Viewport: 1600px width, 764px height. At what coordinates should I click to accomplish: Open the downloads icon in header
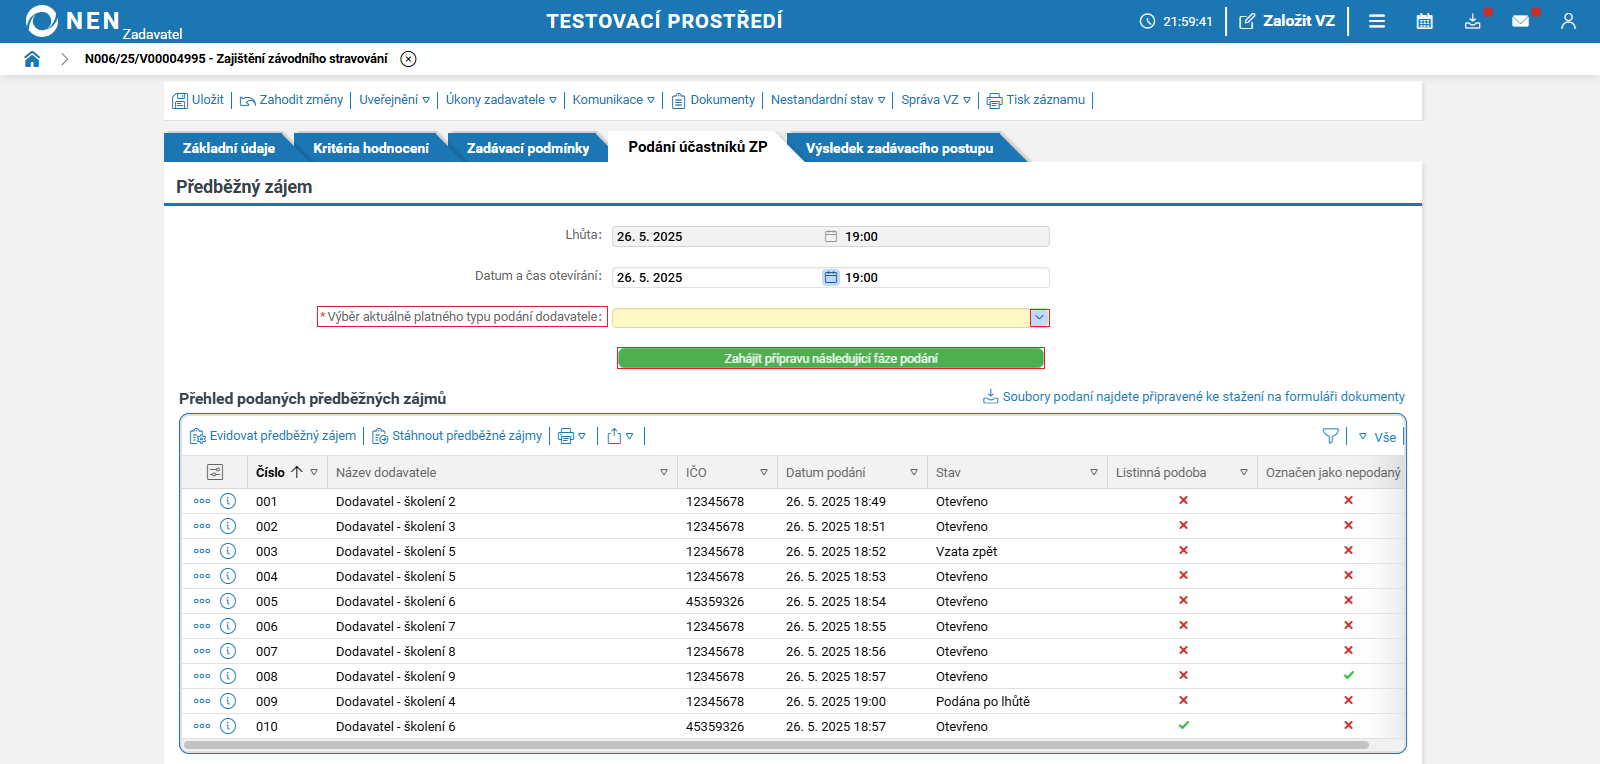tap(1473, 21)
